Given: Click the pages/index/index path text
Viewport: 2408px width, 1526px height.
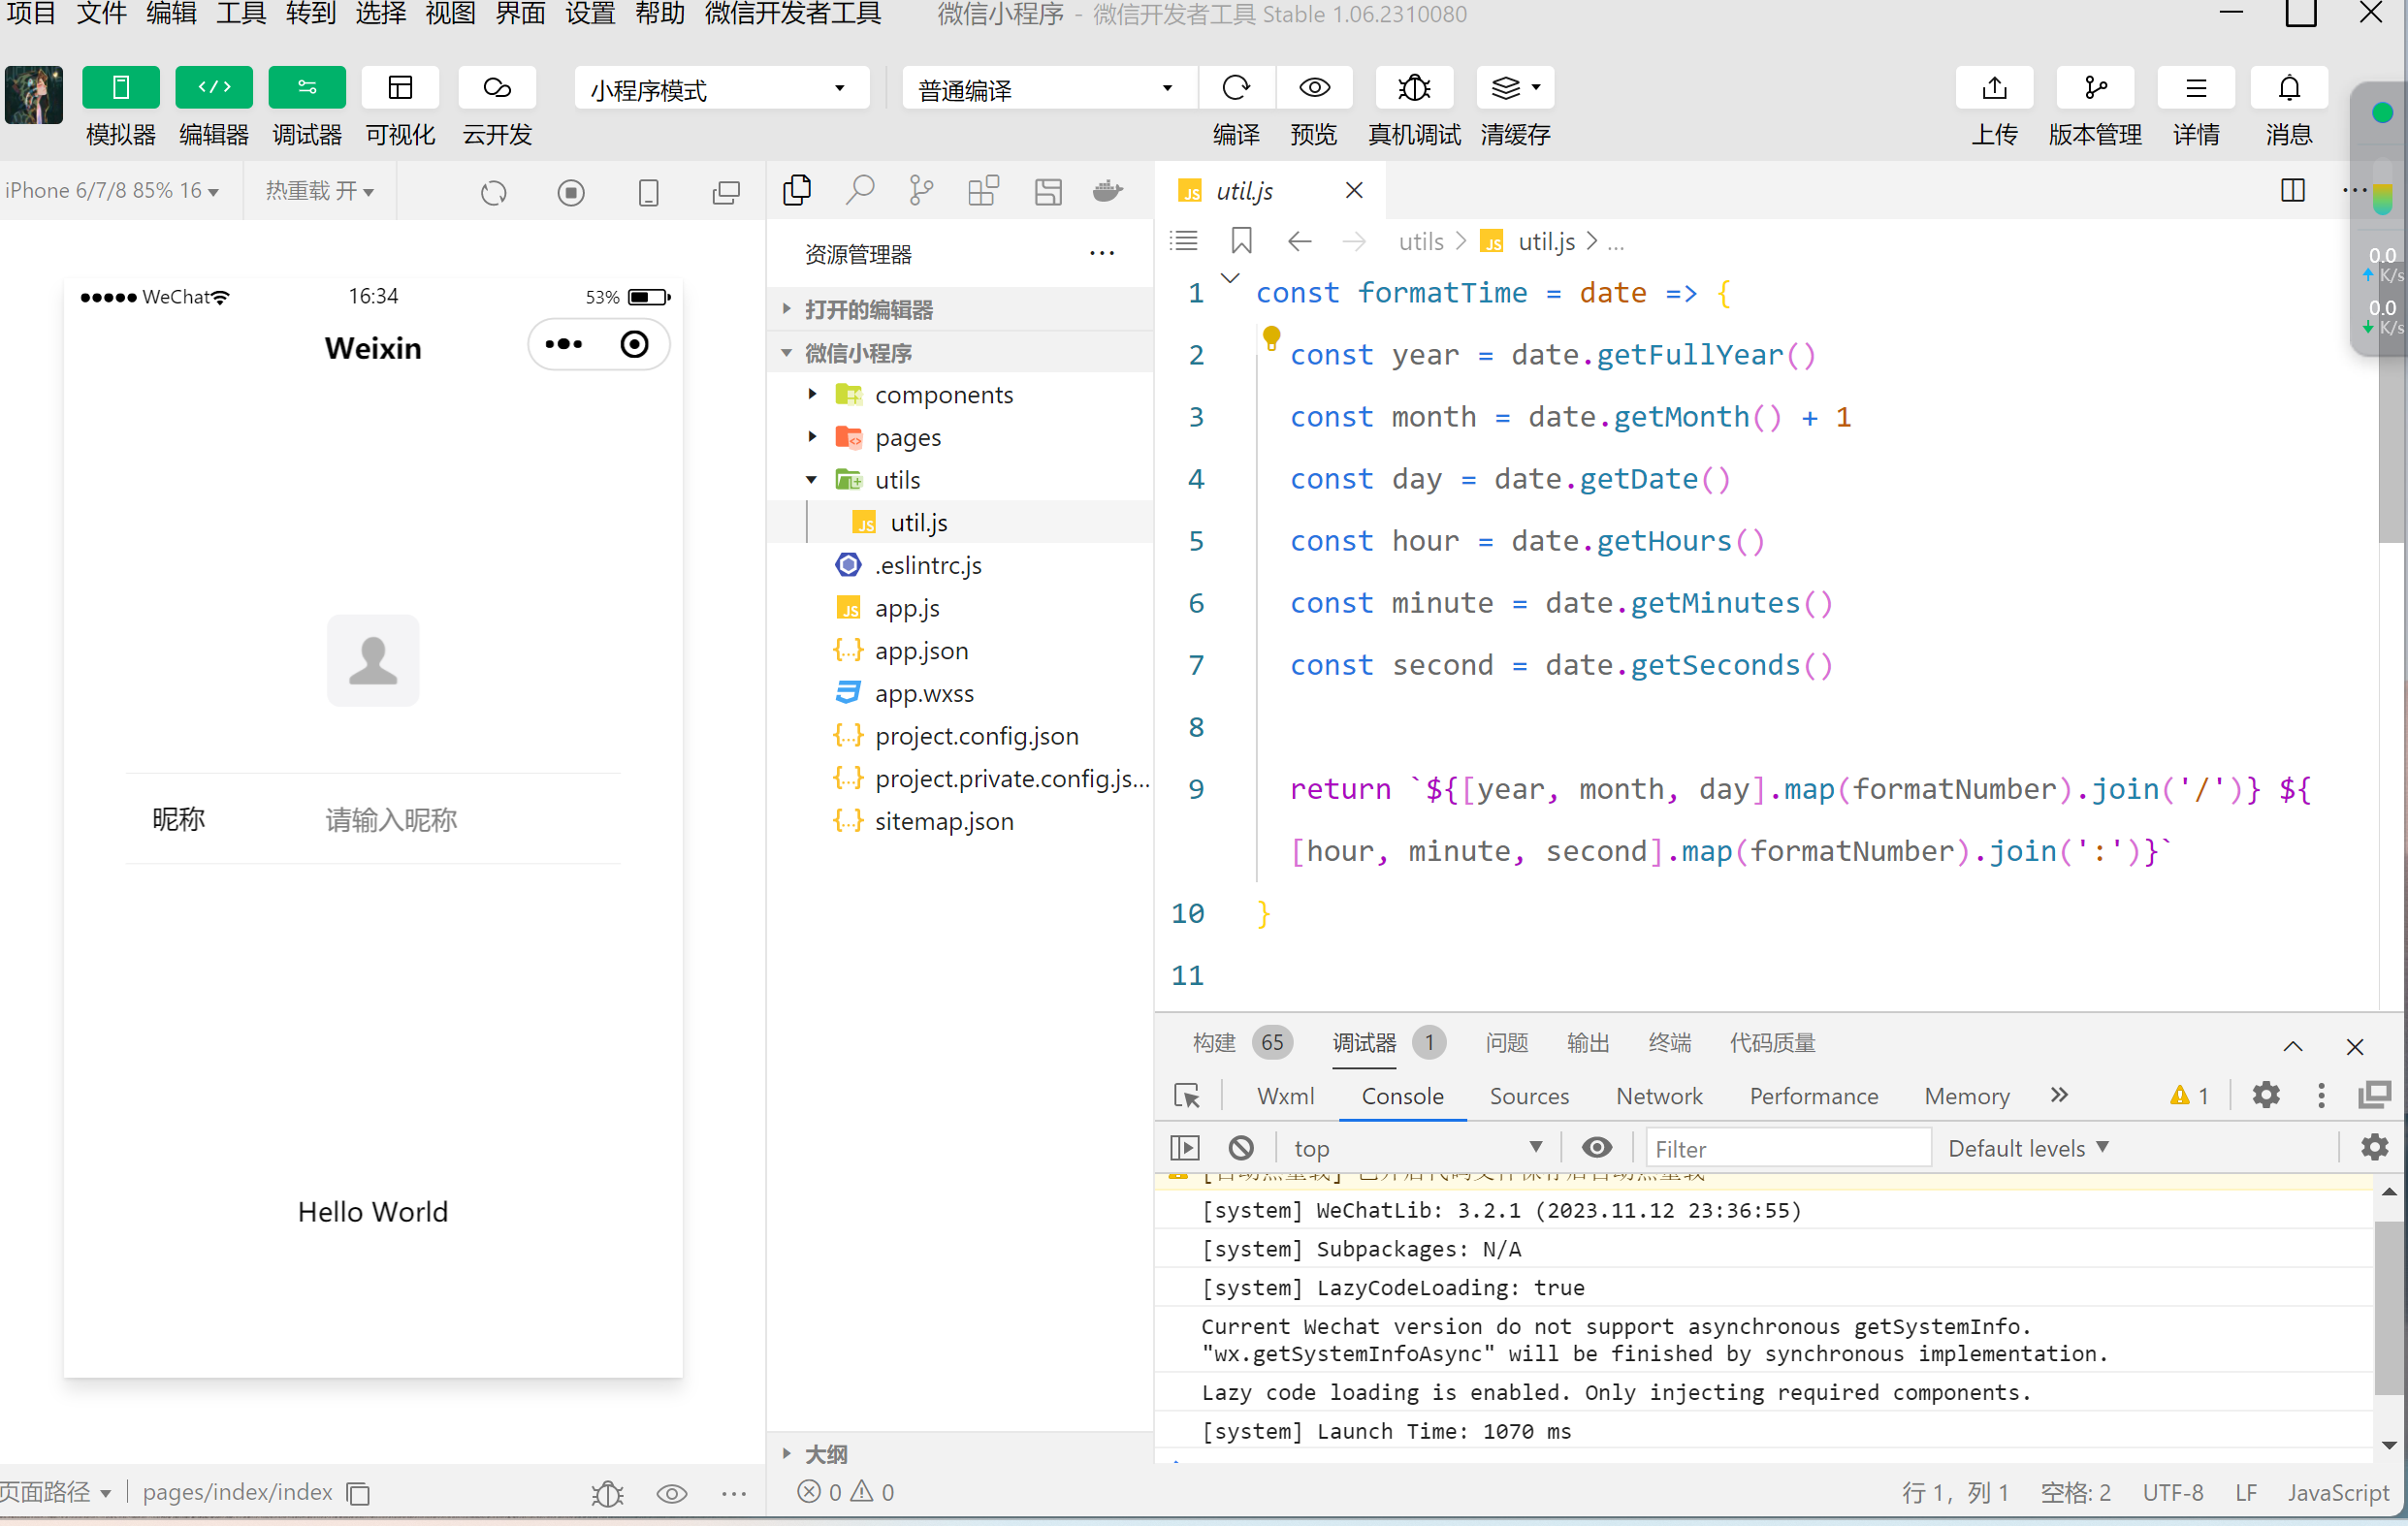Looking at the screenshot, I should coord(237,1492).
